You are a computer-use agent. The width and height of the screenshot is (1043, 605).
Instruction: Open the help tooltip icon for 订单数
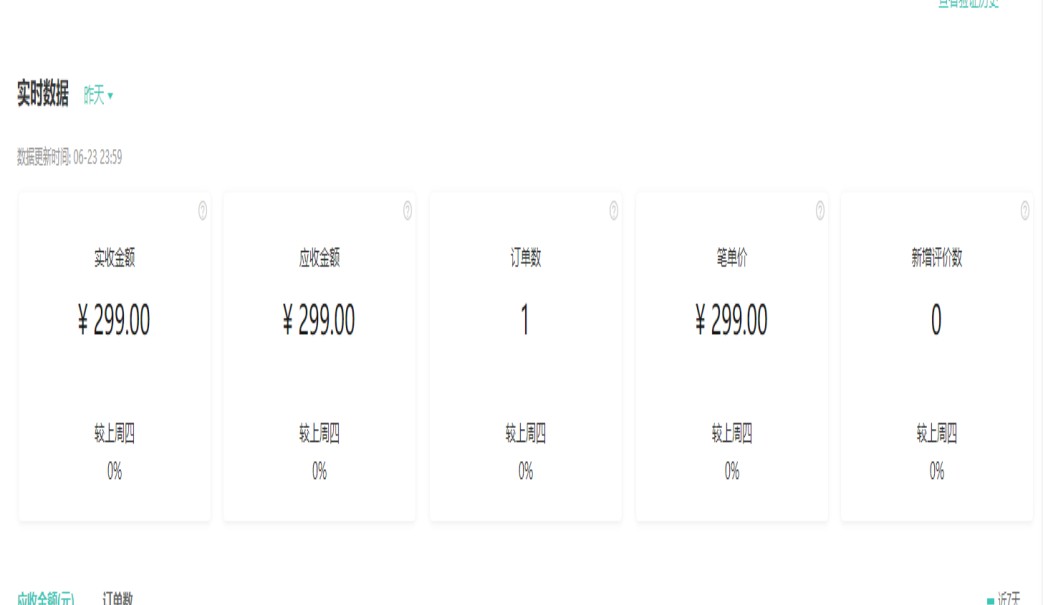tap(613, 210)
